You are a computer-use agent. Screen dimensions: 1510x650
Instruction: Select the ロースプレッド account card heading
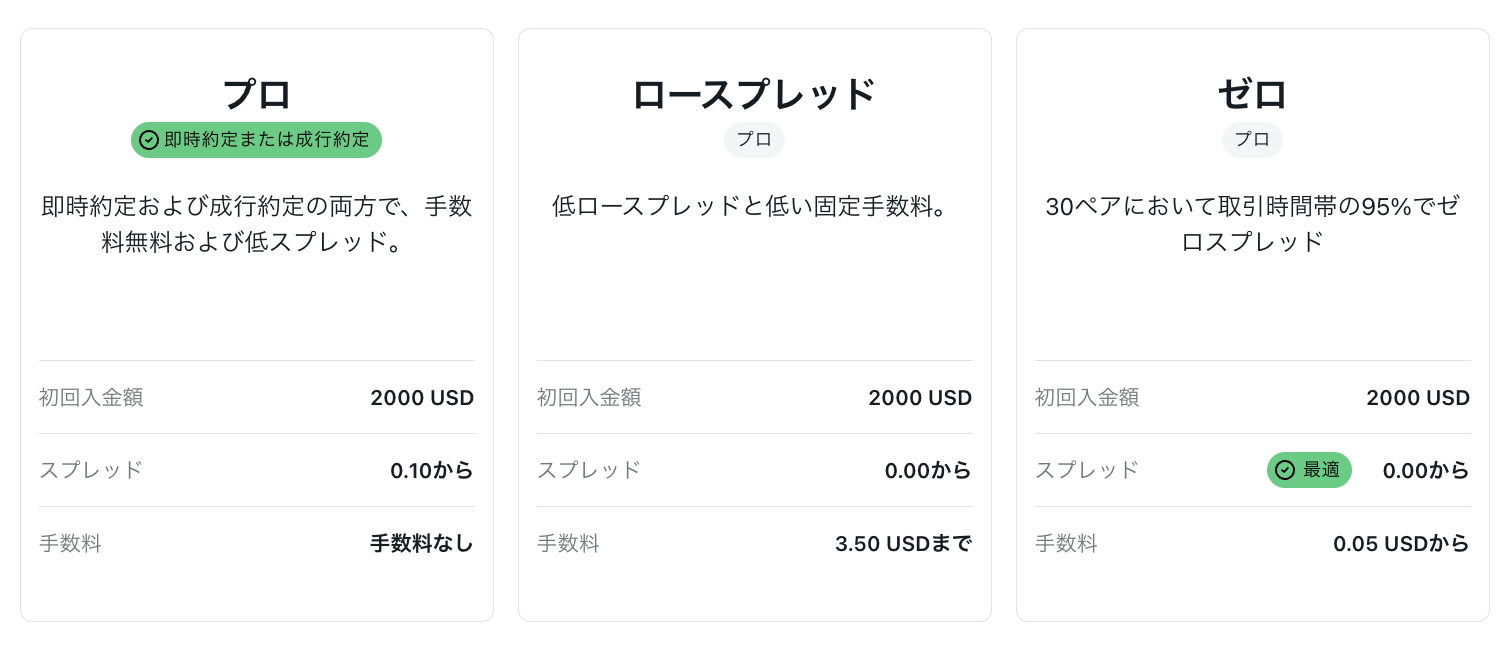coord(754,94)
